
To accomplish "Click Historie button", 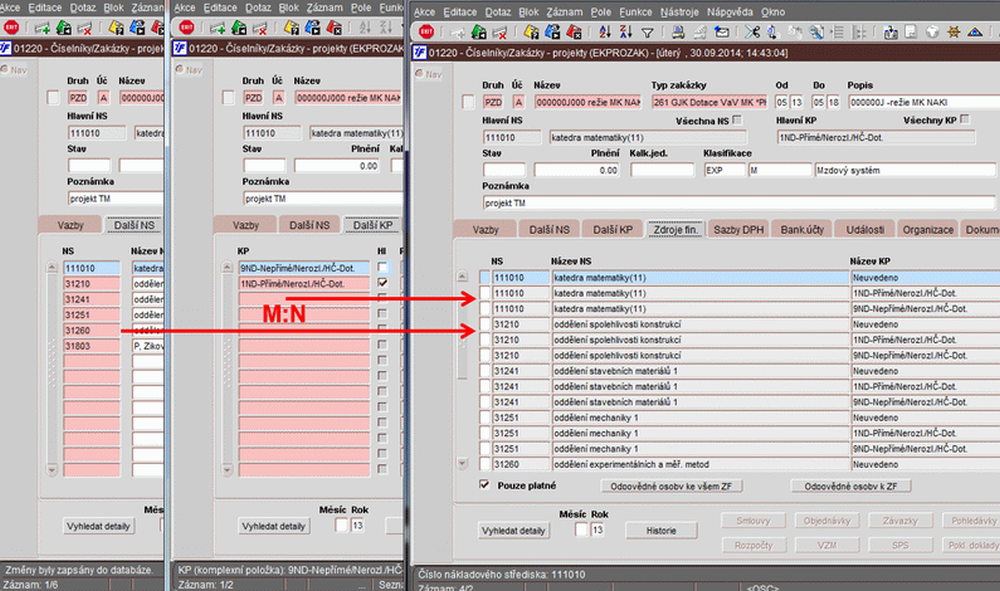I will 661,530.
